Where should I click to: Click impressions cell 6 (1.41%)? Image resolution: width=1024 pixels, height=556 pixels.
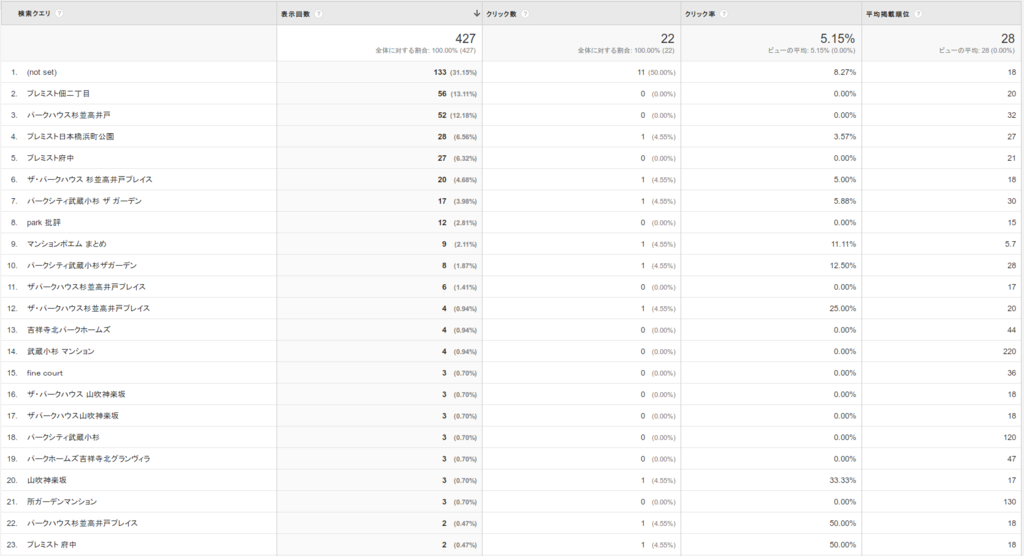[459, 287]
